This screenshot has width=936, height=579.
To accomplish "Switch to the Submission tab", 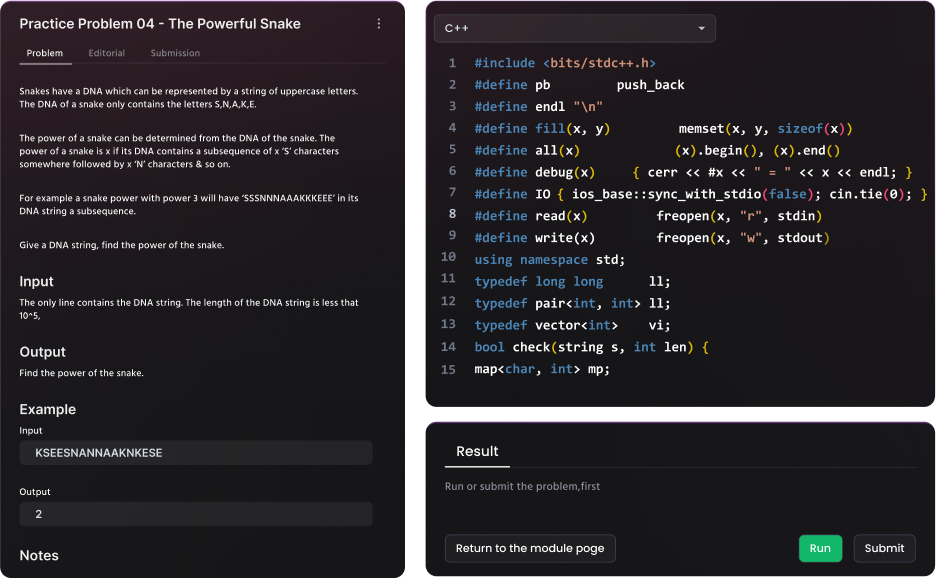I will click(x=175, y=53).
